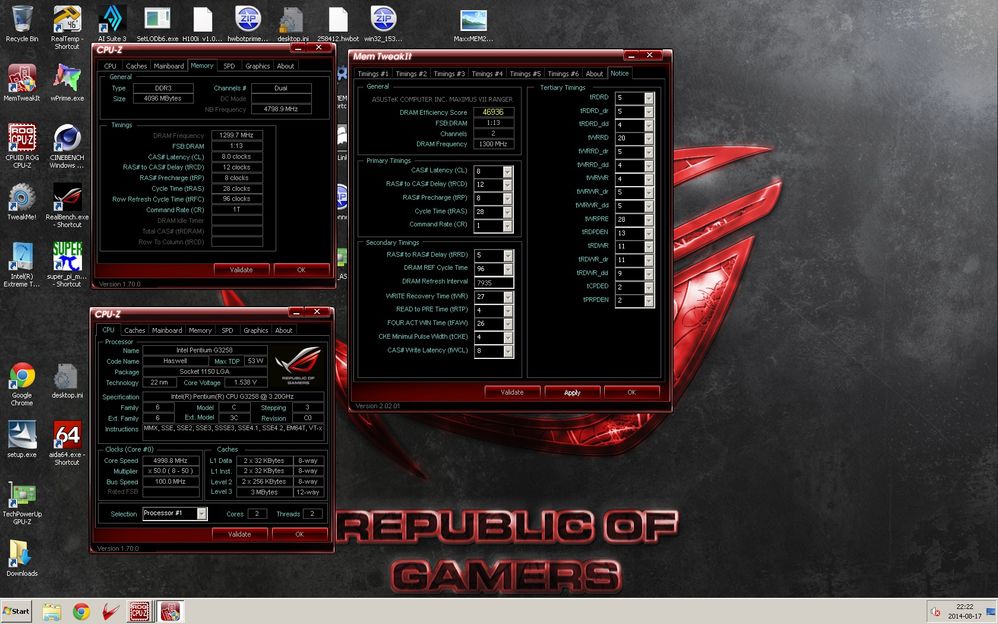The height and width of the screenshot is (624, 998).
Task: Open the Downloads folder desktop icon
Action: click(22, 558)
